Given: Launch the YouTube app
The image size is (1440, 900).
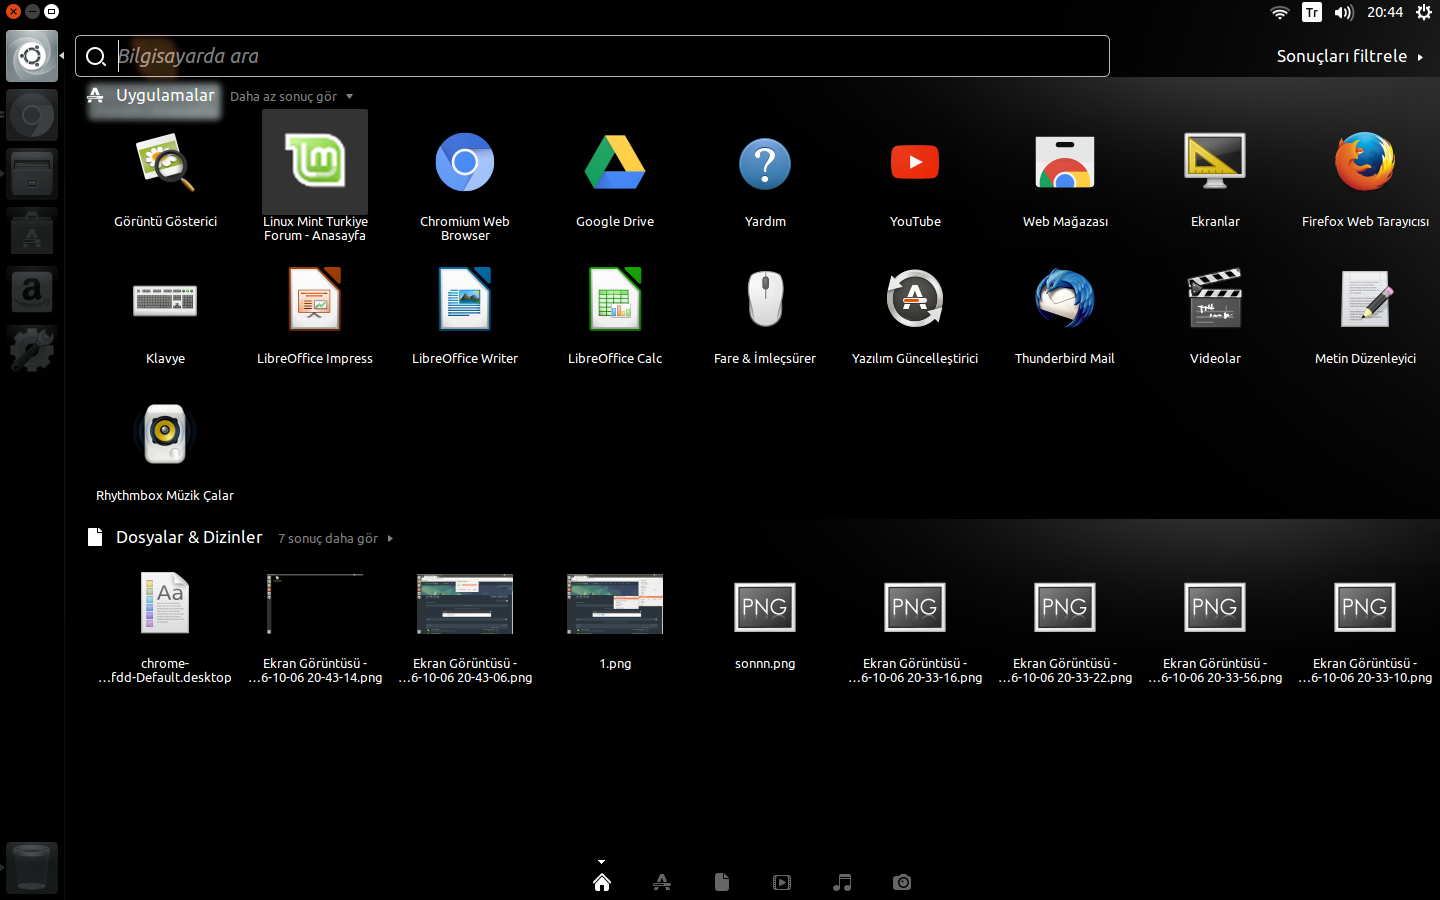Looking at the screenshot, I should point(915,162).
